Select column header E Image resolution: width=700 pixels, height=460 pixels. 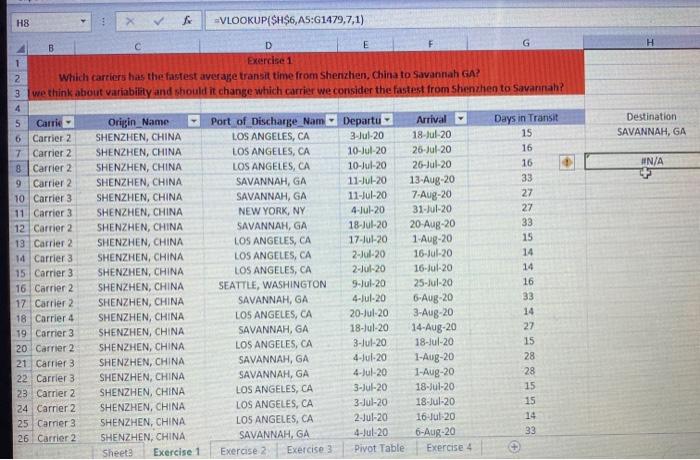[x=365, y=44]
